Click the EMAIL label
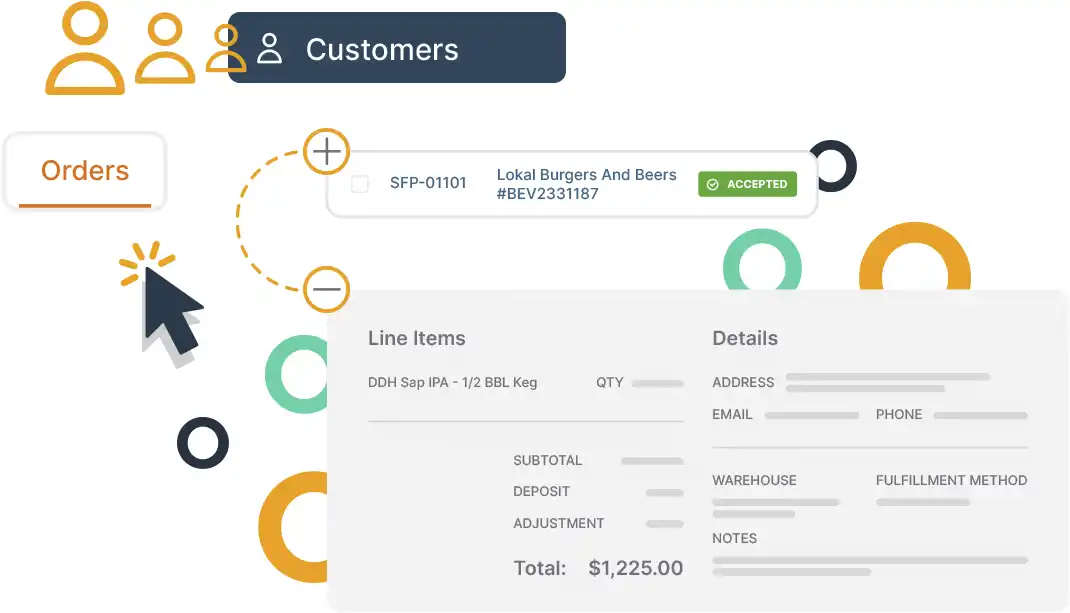1070x613 pixels. 732,414
